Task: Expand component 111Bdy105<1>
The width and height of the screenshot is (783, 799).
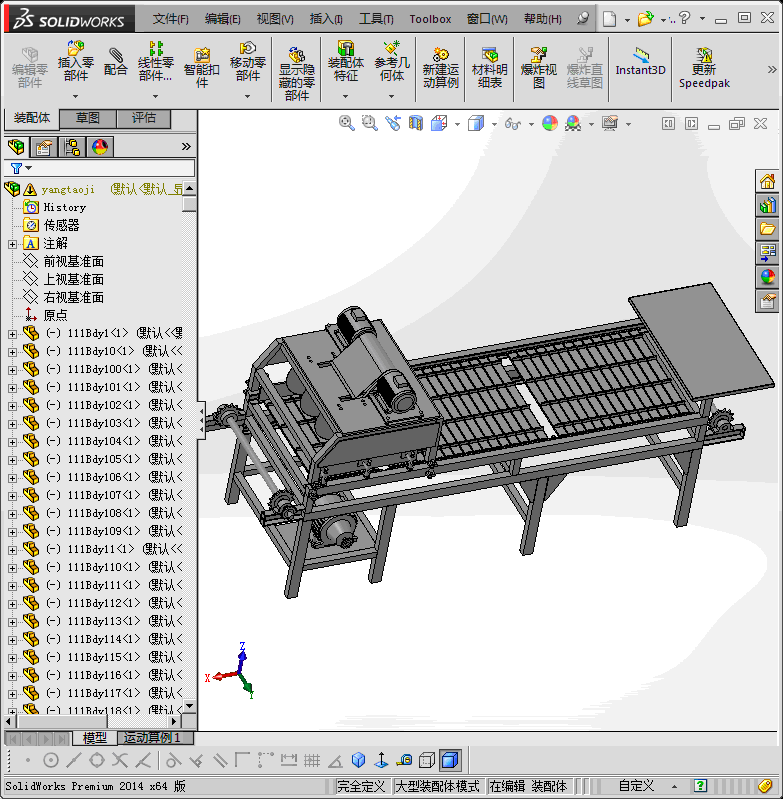Action: [x=12, y=460]
